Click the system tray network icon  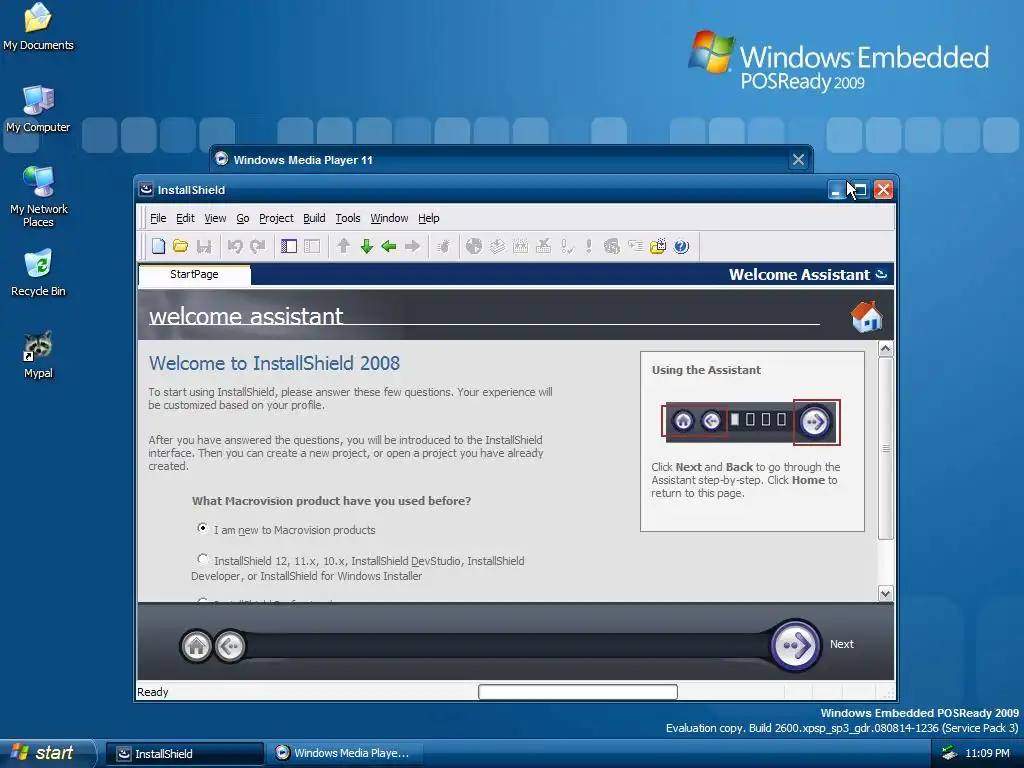(x=950, y=753)
